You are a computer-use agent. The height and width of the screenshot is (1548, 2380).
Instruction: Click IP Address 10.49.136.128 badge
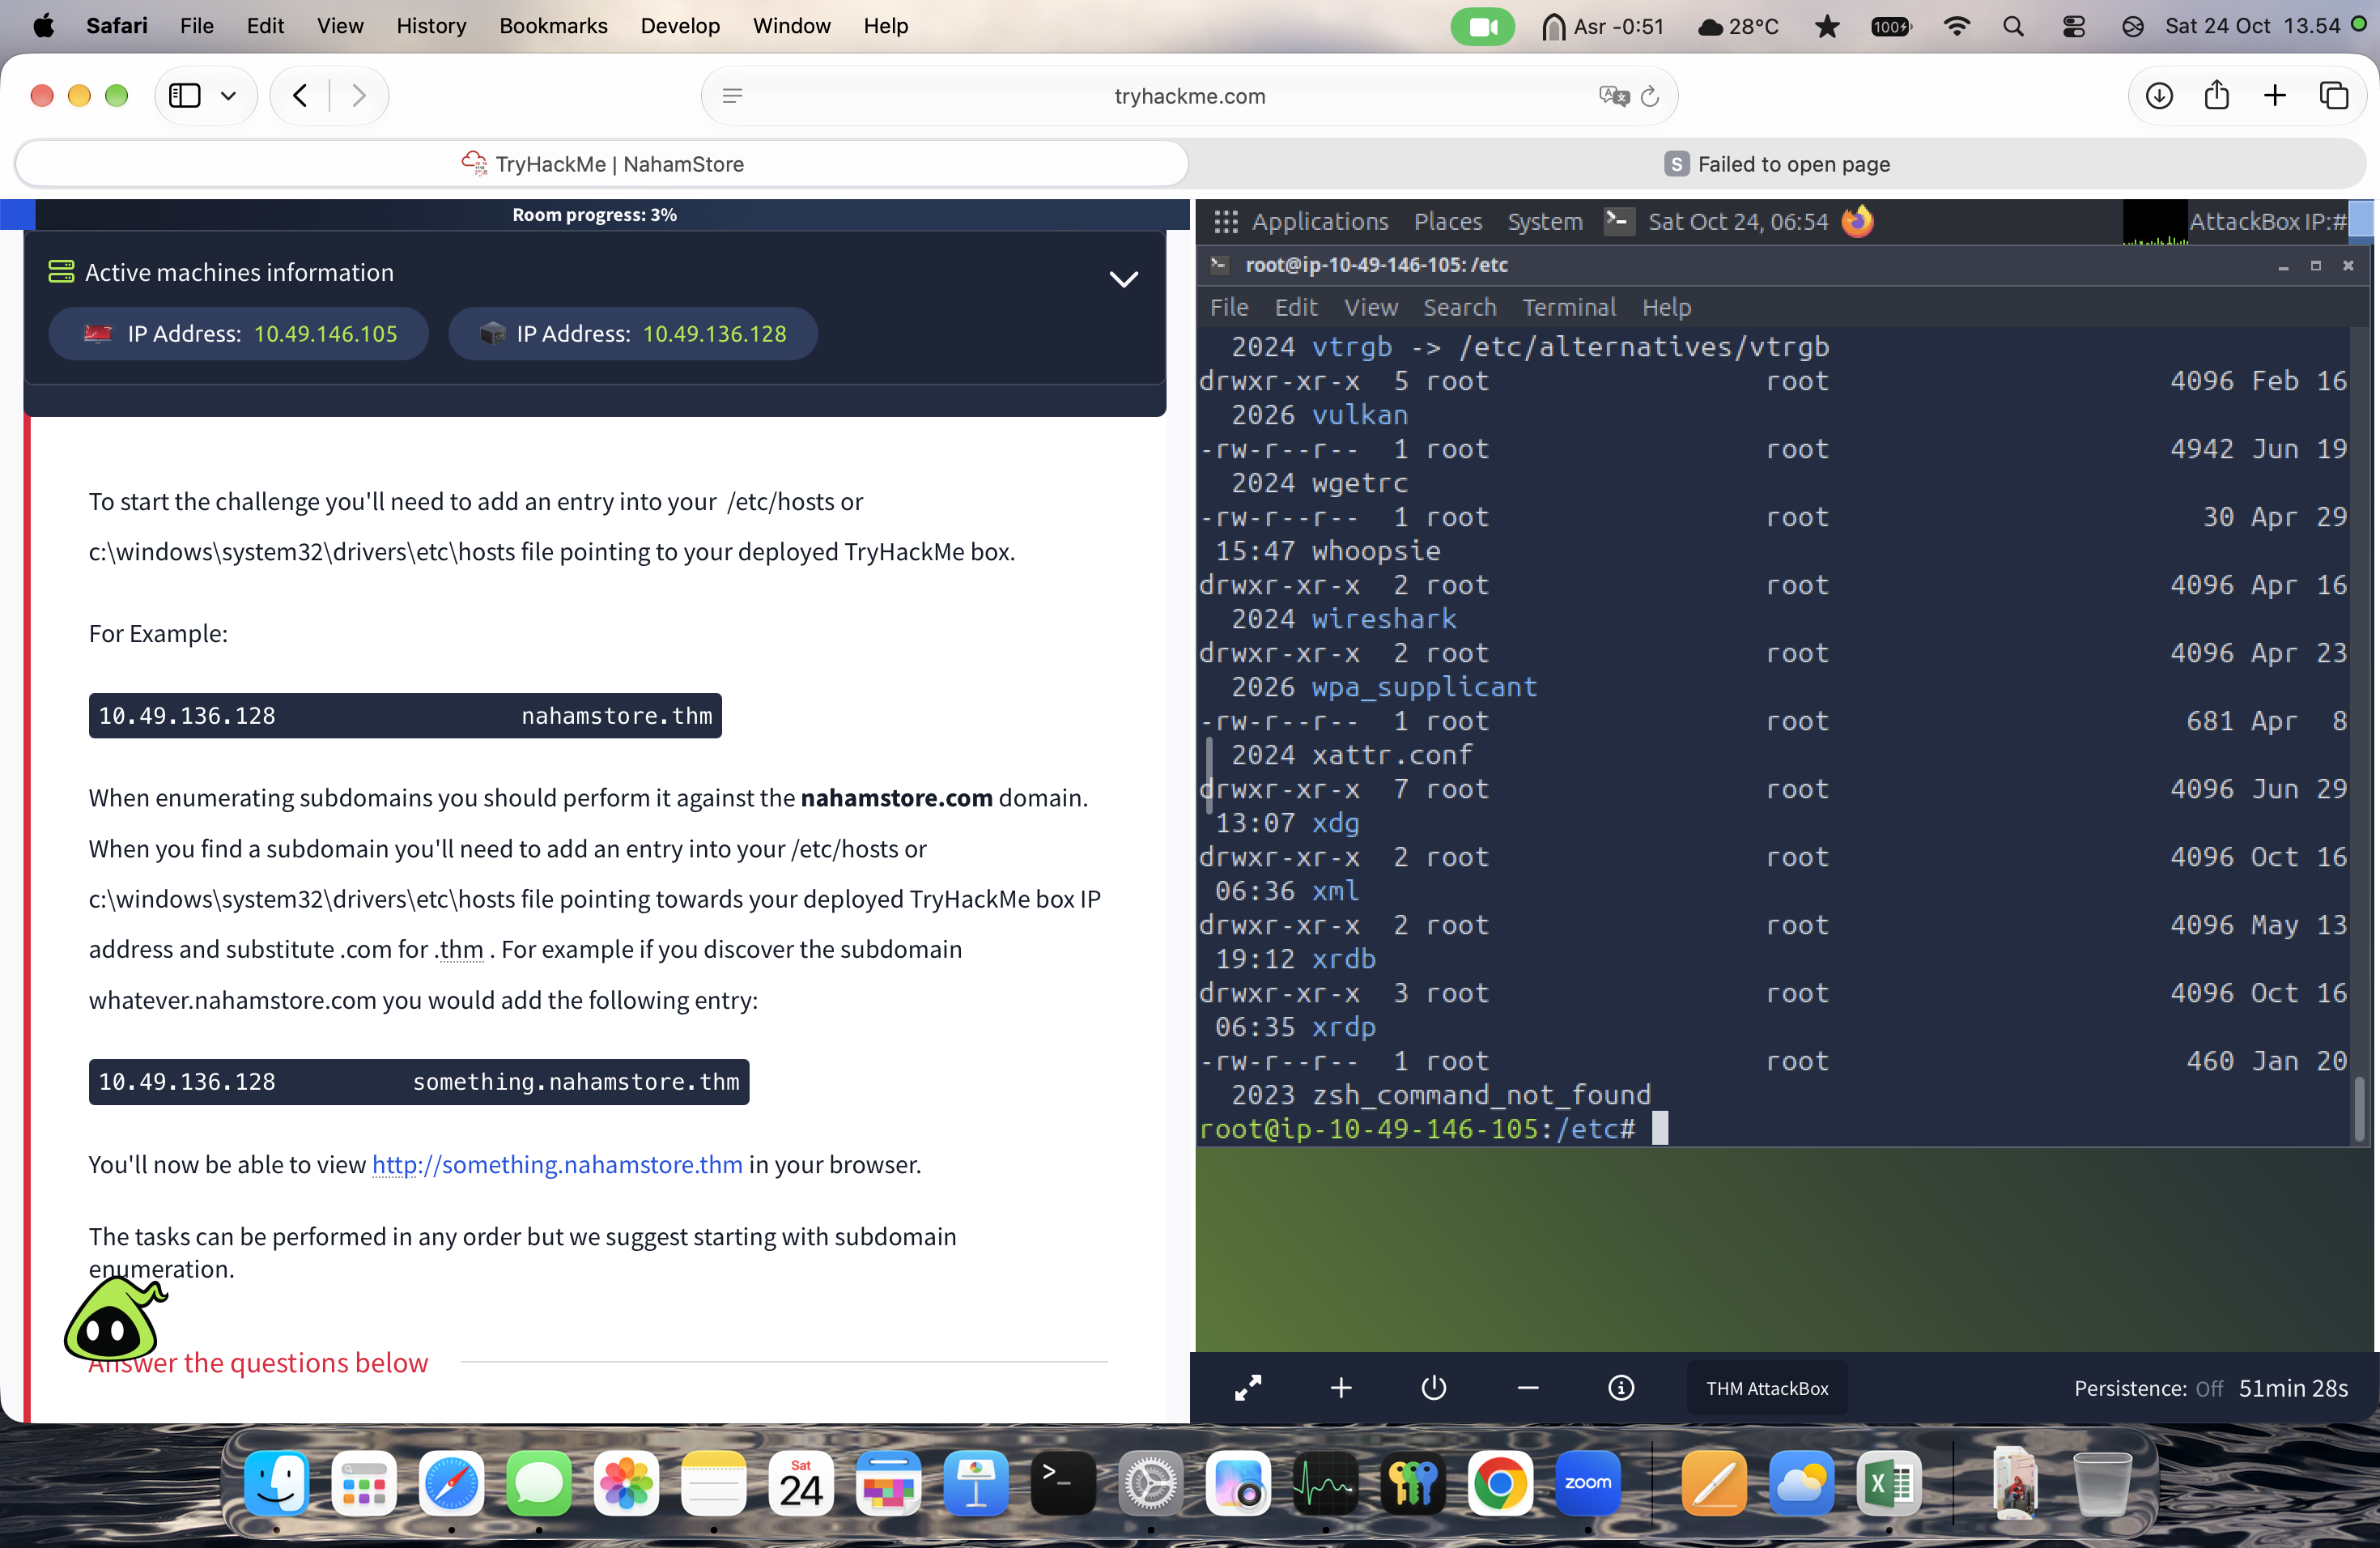633,334
